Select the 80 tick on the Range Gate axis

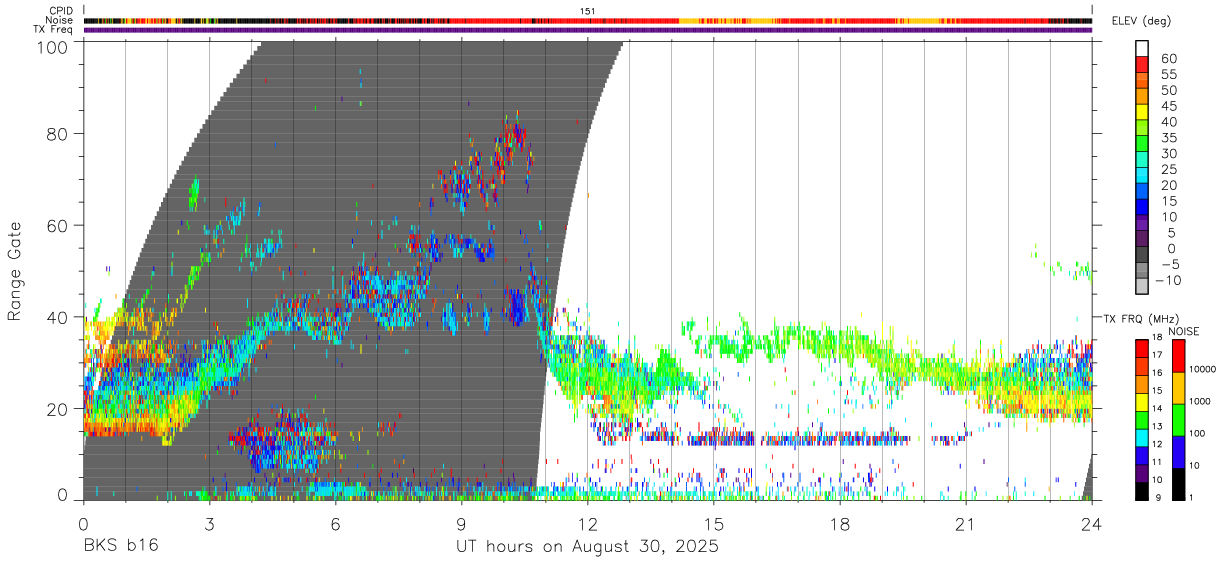59,133
